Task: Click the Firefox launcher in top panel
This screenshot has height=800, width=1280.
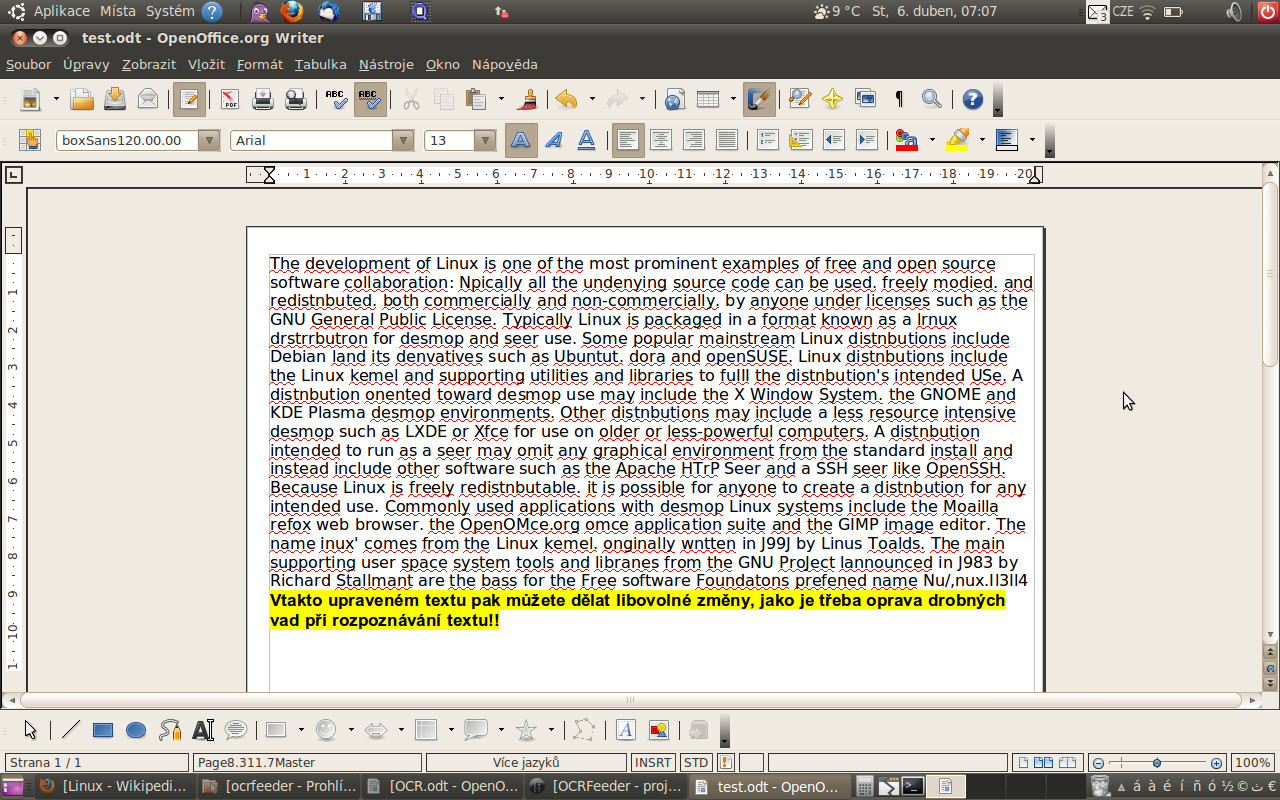Action: (x=291, y=12)
